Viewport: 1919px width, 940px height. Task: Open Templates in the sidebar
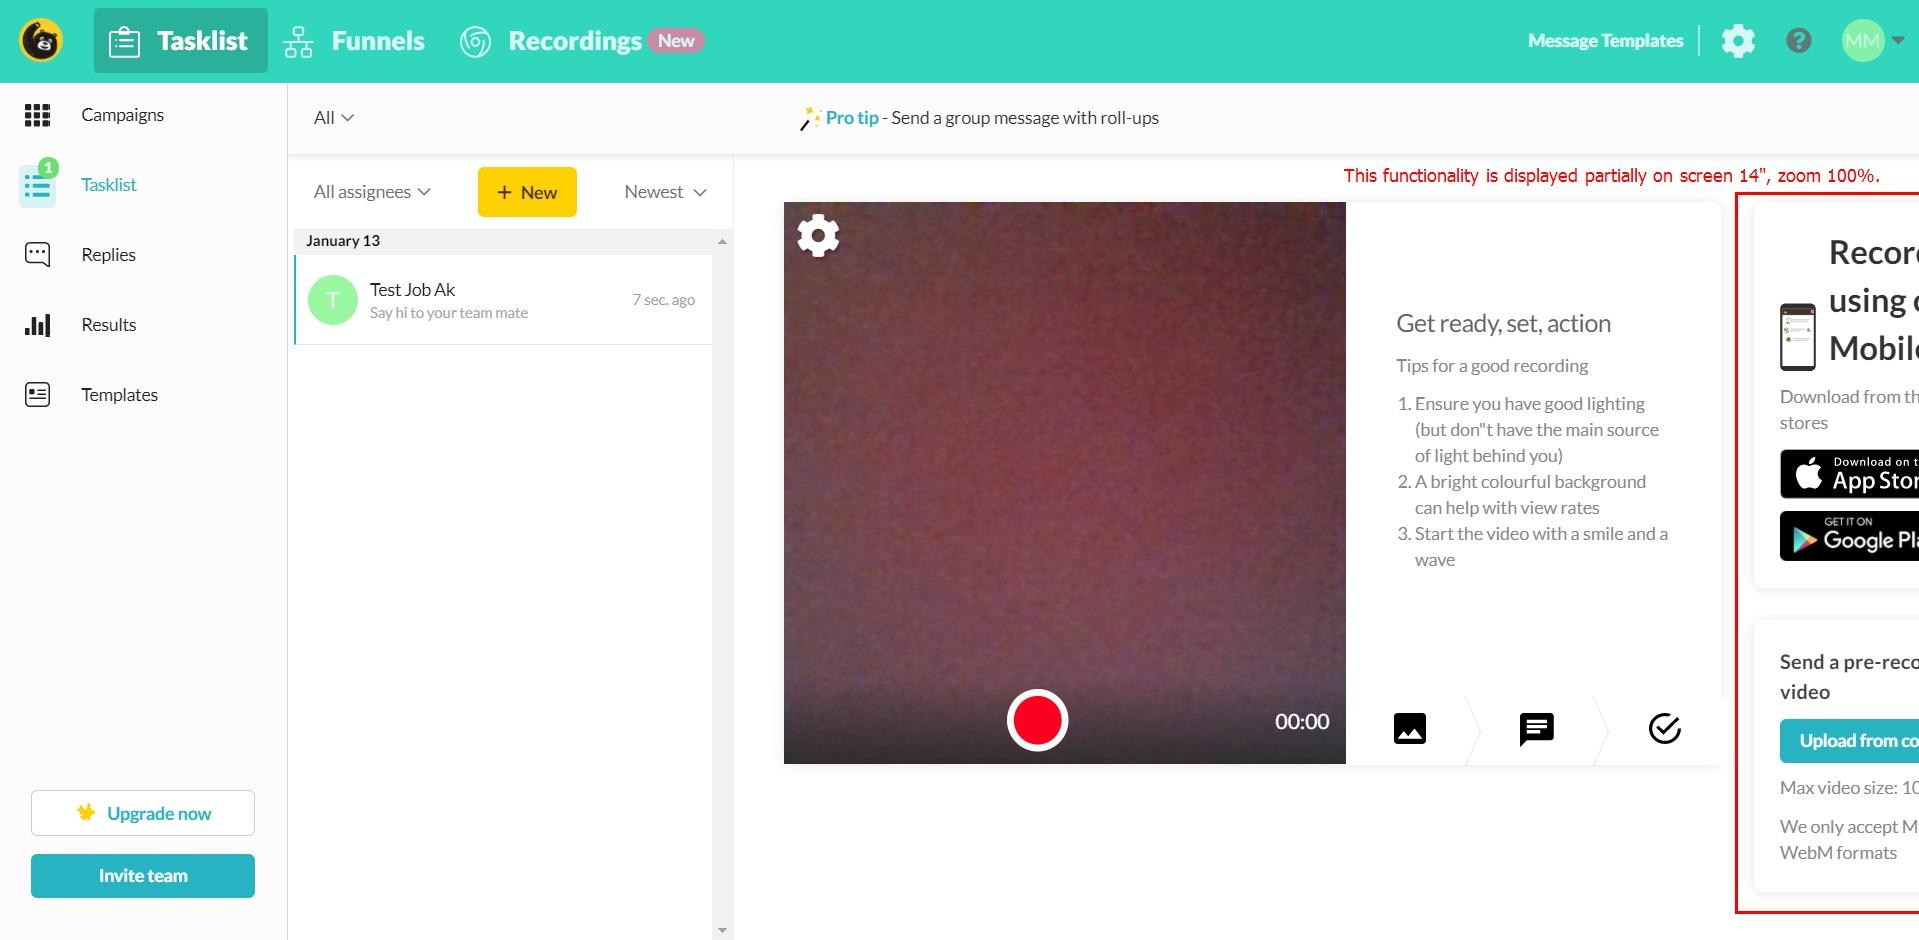click(119, 395)
